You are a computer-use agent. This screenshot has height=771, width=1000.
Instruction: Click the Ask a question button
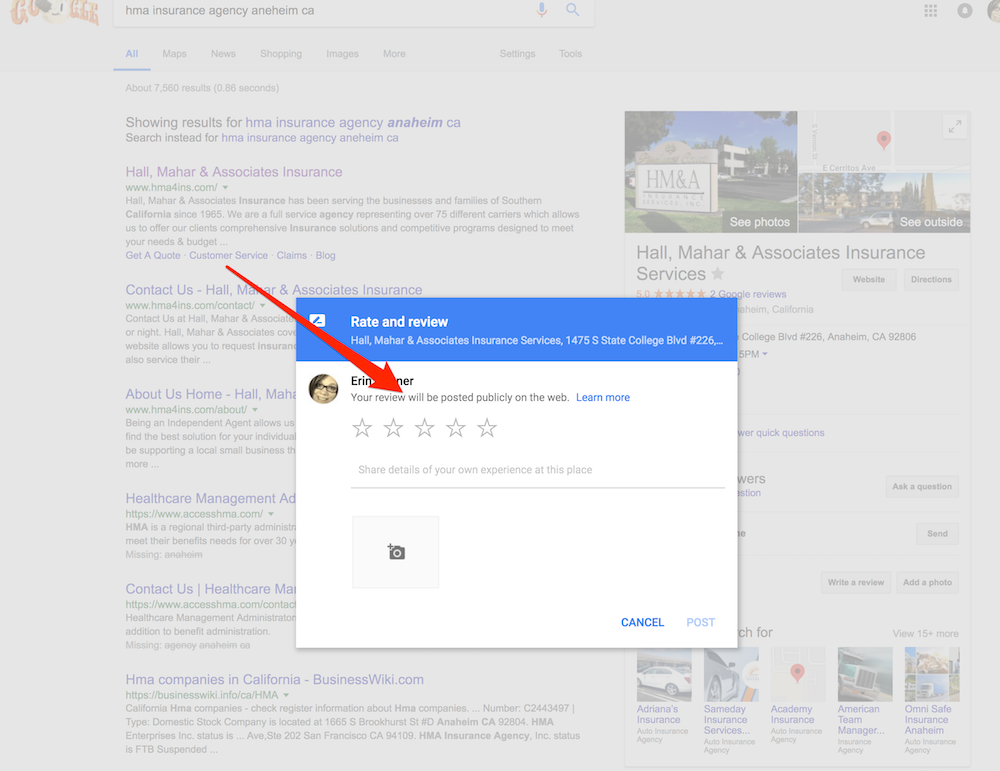[x=922, y=487]
